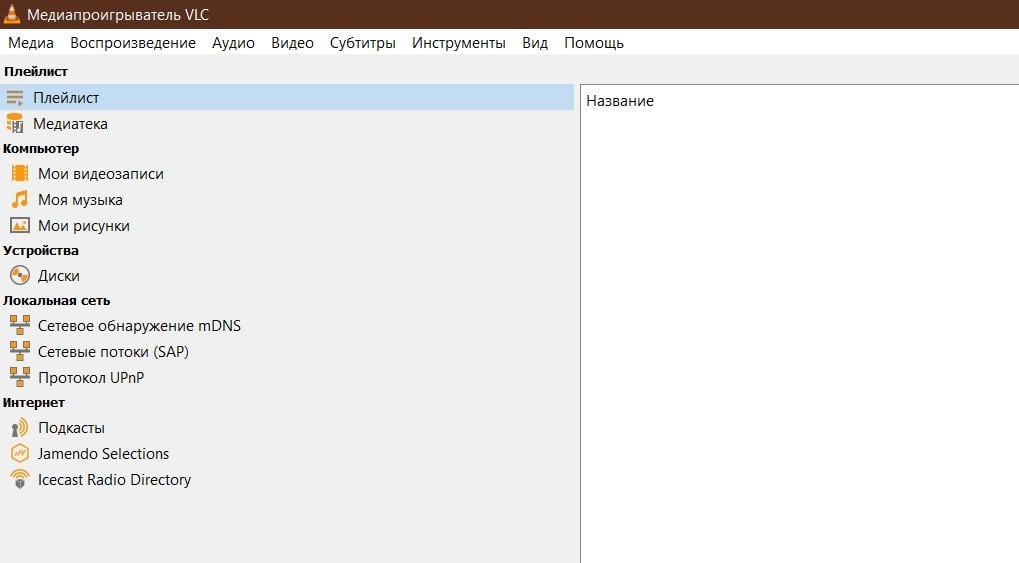Click the Сетевое обнаружение mDNS network icon
The height and width of the screenshot is (563, 1019).
pyautogui.click(x=19, y=325)
